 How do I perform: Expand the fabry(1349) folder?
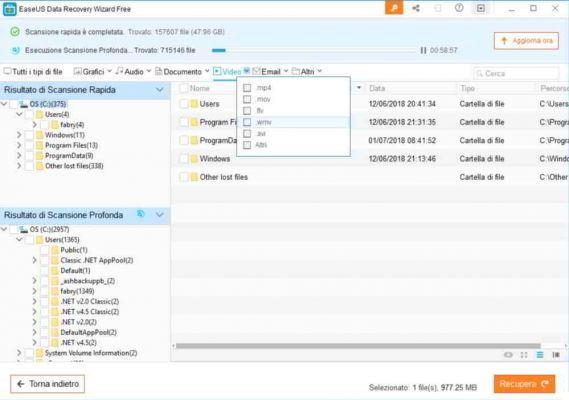tap(34, 291)
